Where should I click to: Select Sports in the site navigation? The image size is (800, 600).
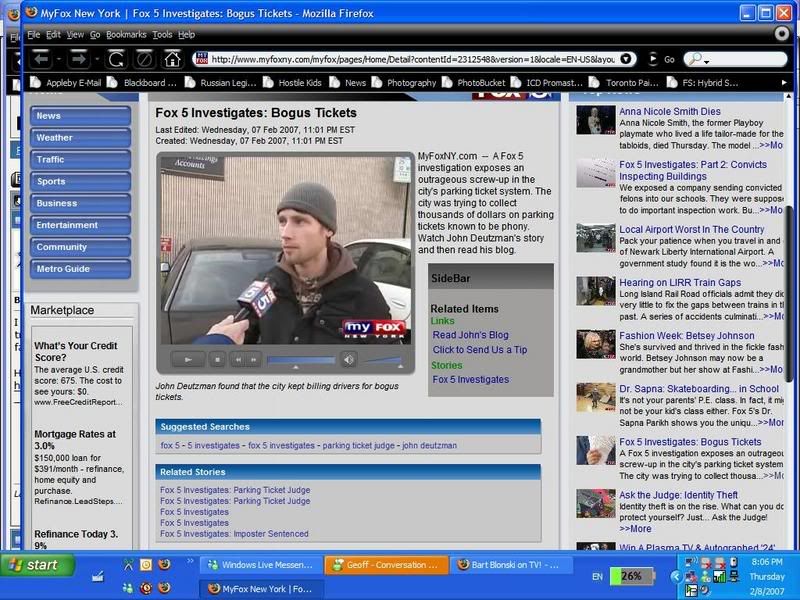click(80, 182)
